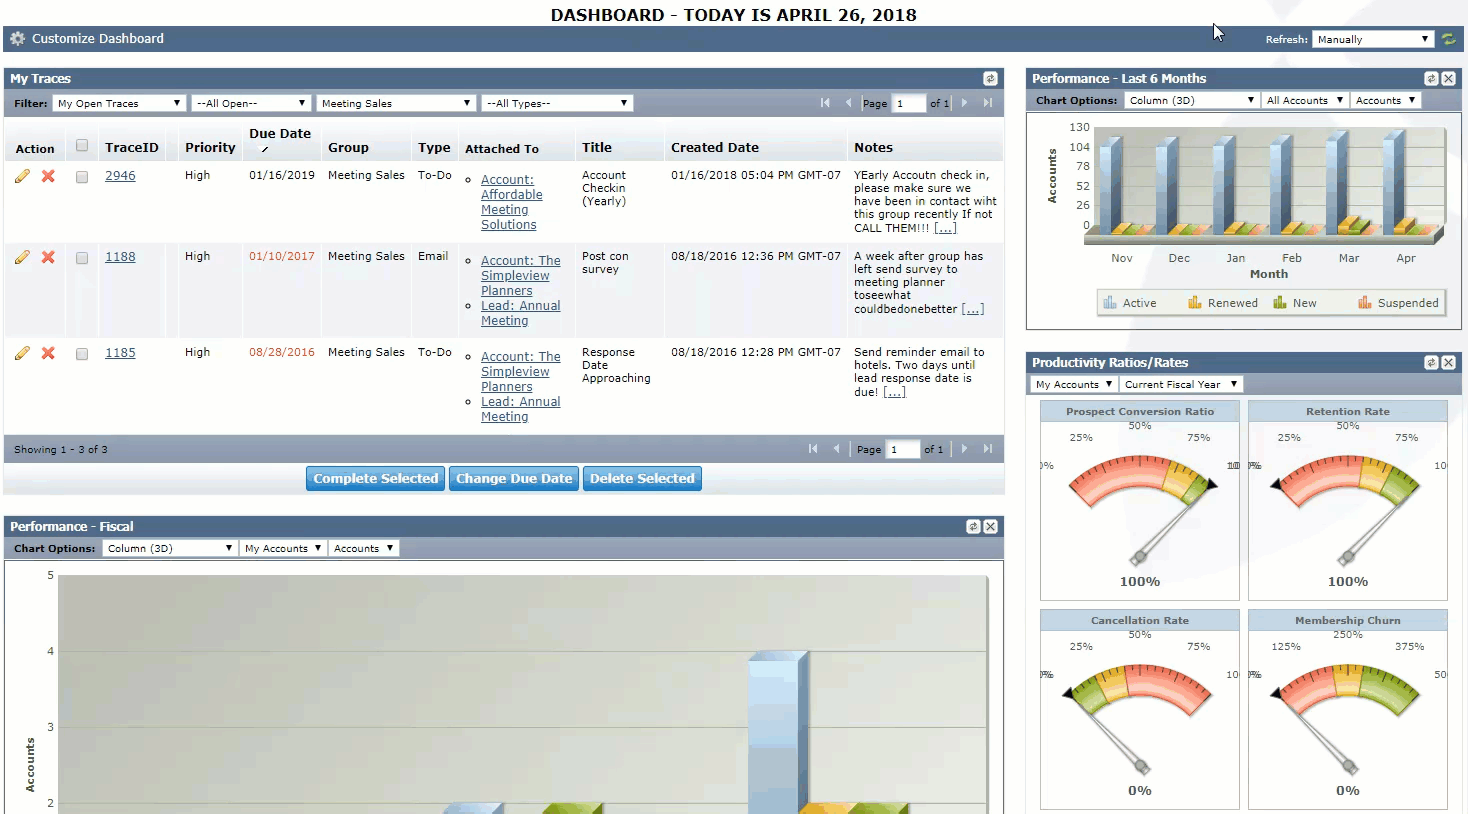Close the Performance - Fiscal panel

pos(990,526)
